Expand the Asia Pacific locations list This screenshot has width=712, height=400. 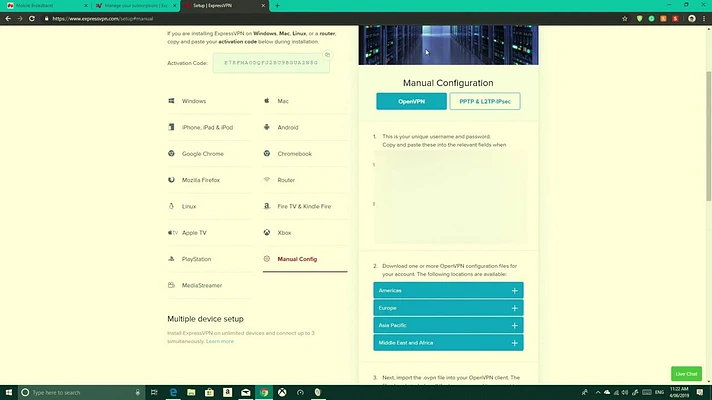point(448,325)
